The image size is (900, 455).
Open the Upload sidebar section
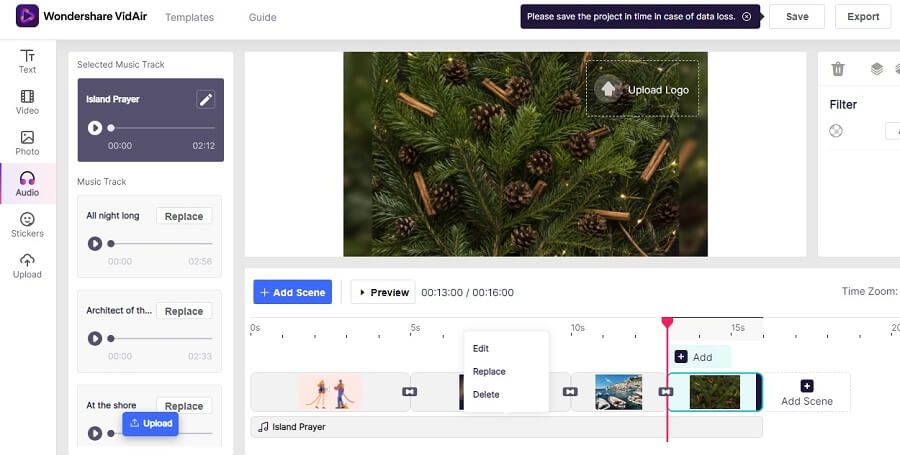27,266
